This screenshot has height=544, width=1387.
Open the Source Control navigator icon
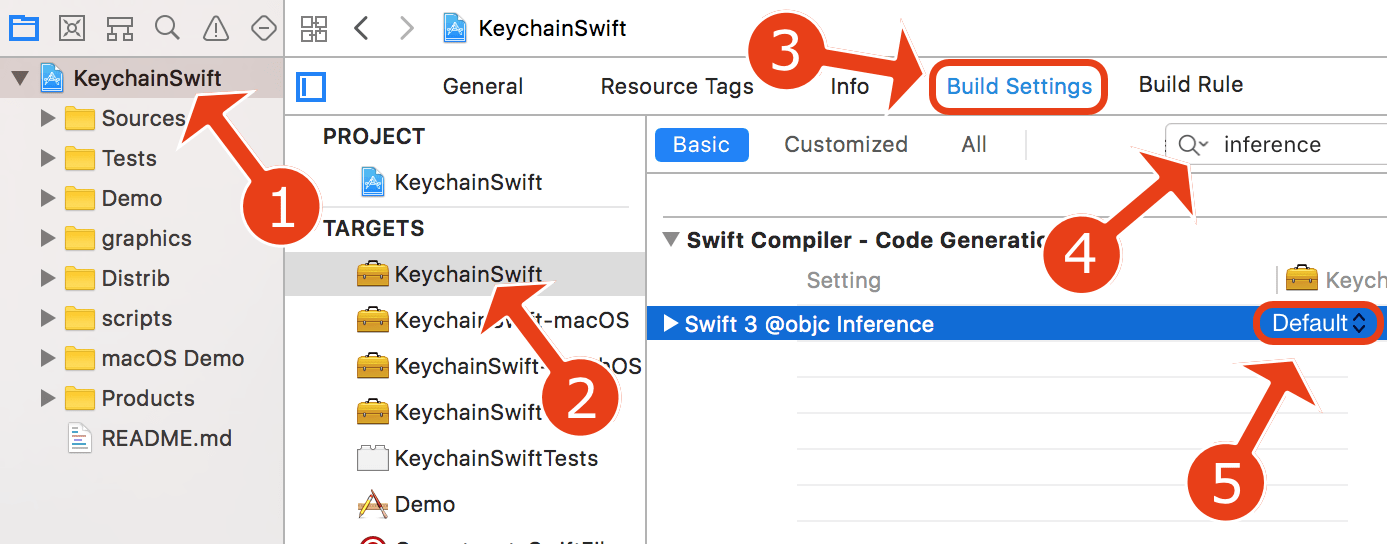tap(71, 28)
